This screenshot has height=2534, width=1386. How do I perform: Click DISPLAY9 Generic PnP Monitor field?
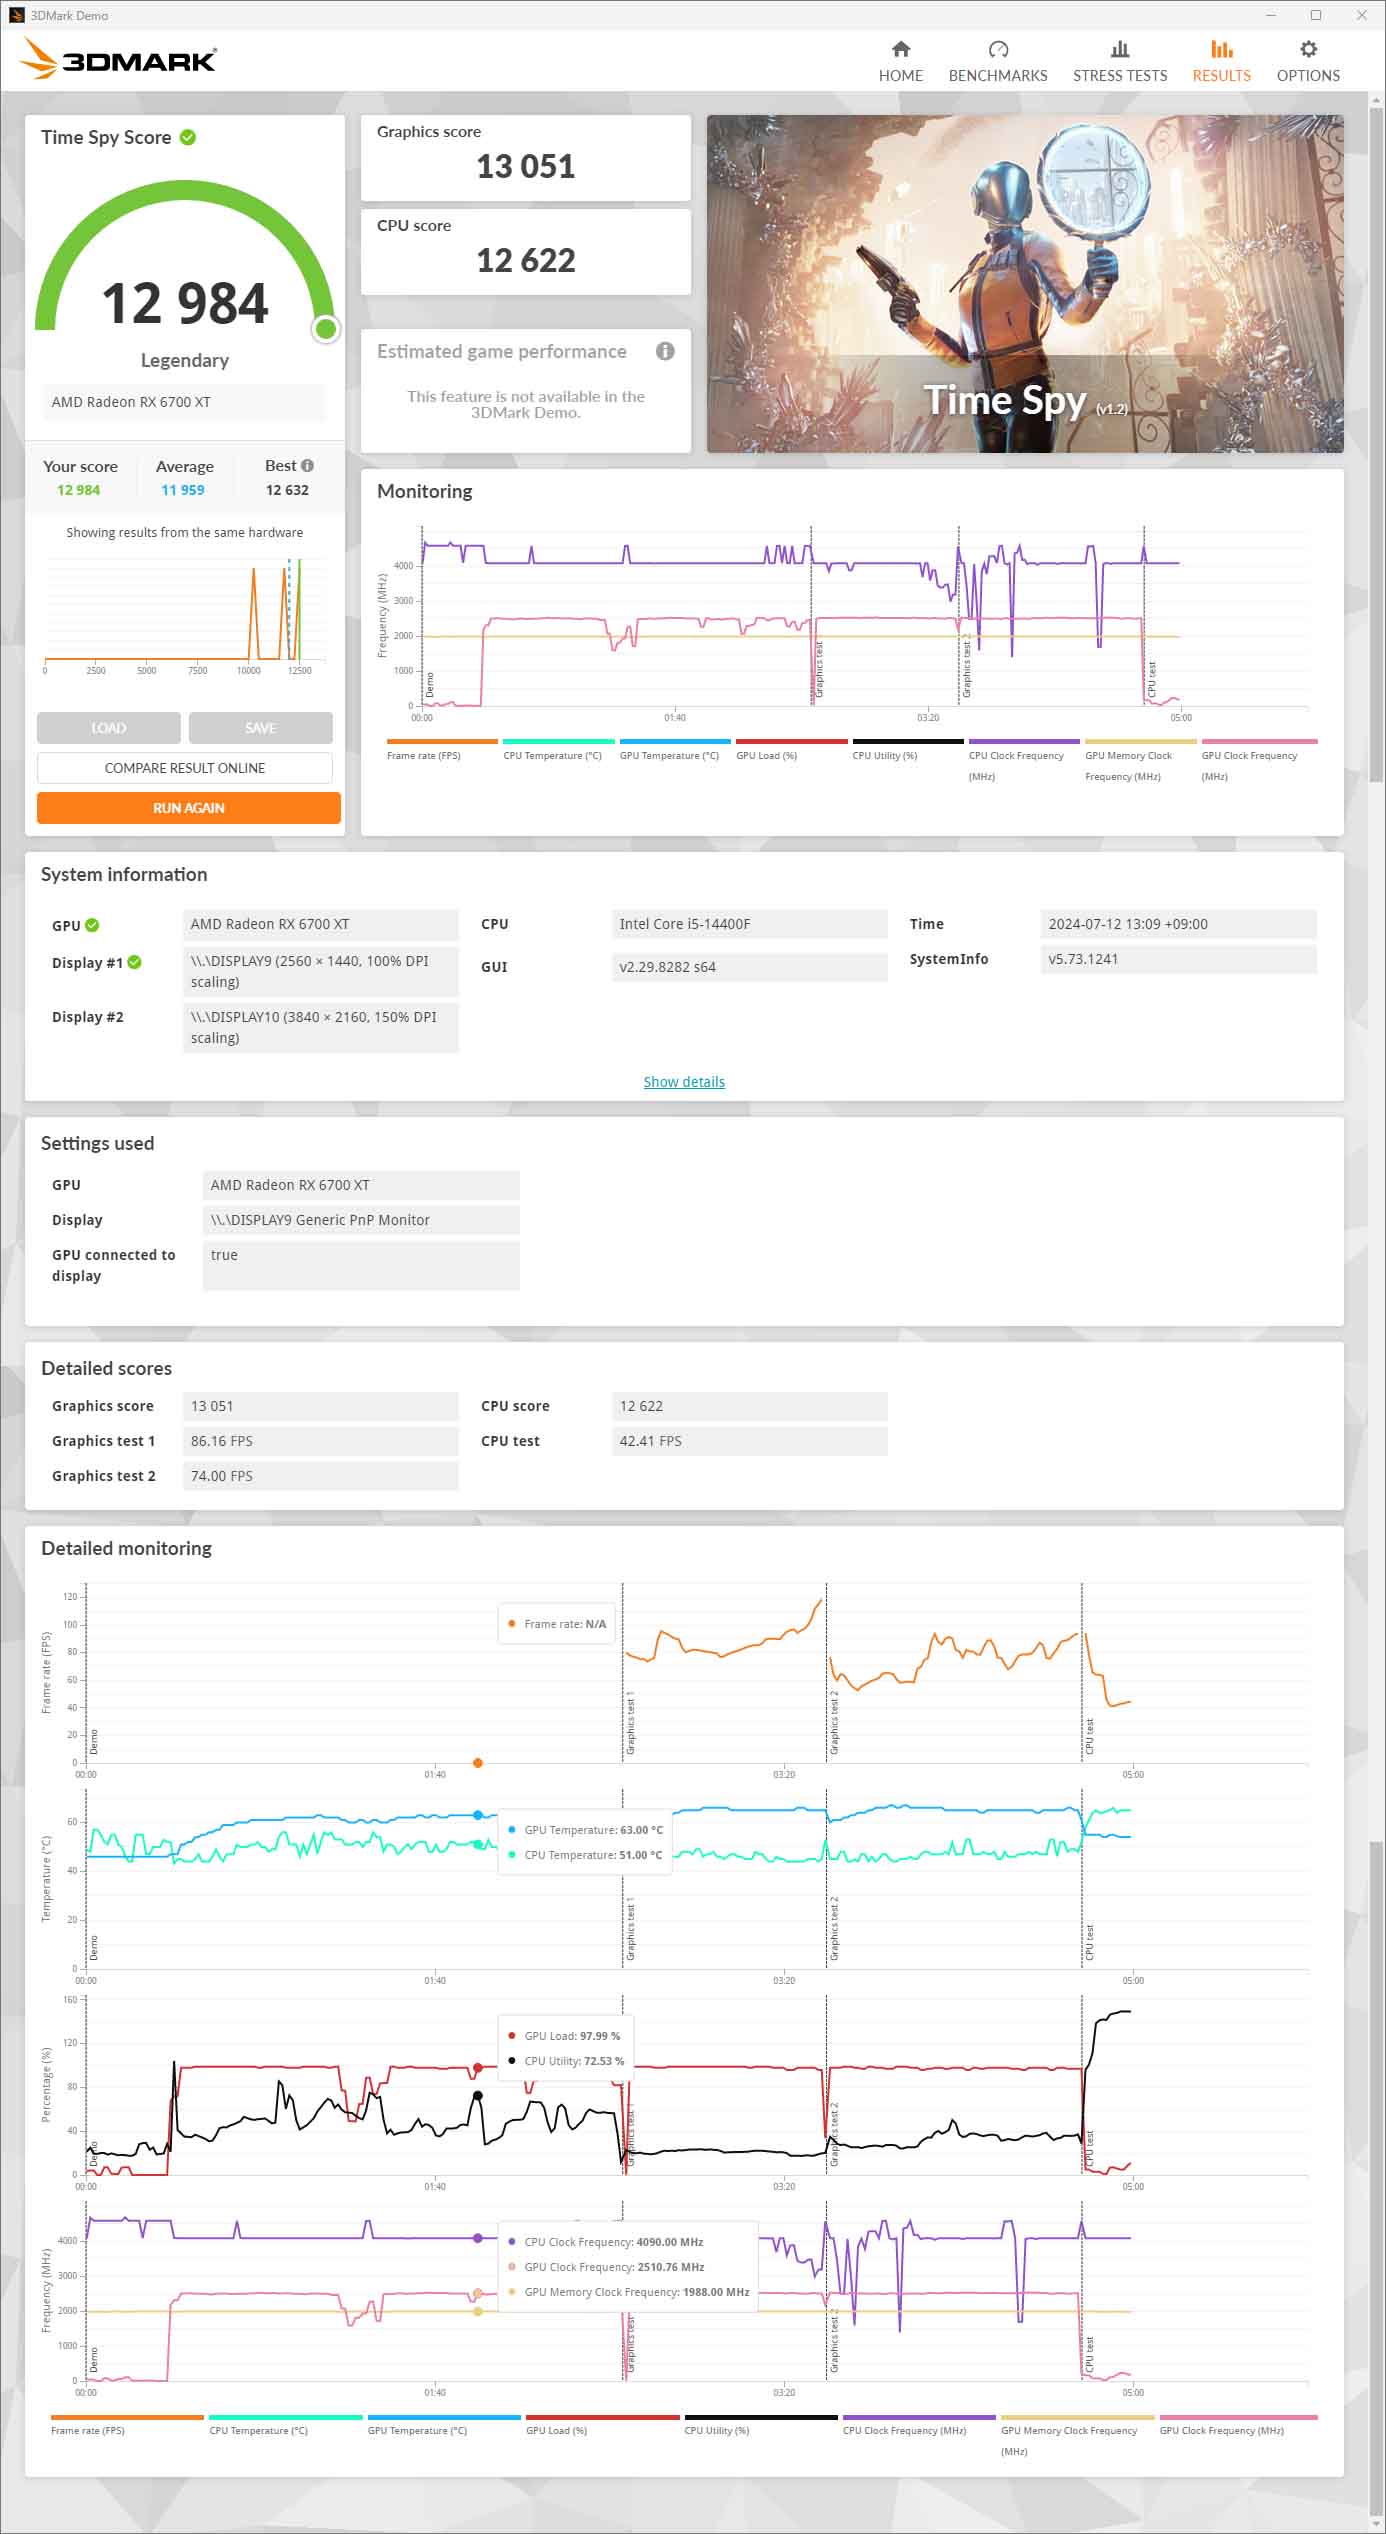point(361,1220)
